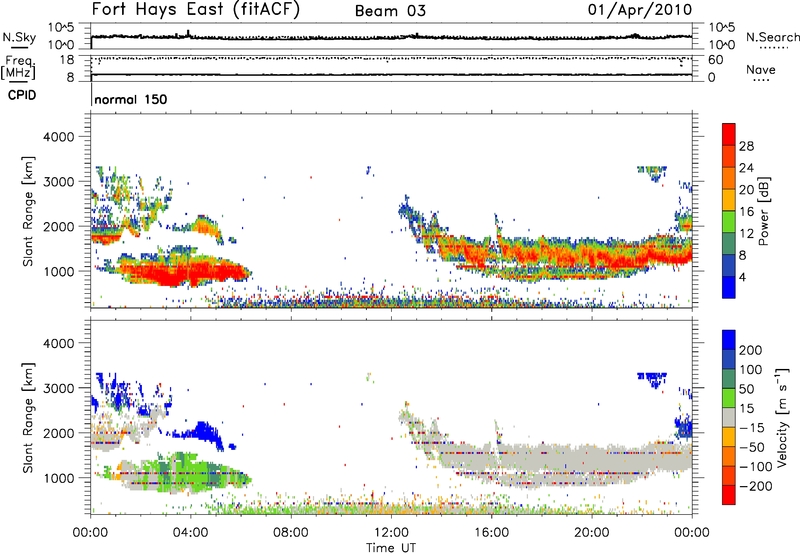Click the '4' power scale value
Screen dimensions: 800x554
coord(743,277)
